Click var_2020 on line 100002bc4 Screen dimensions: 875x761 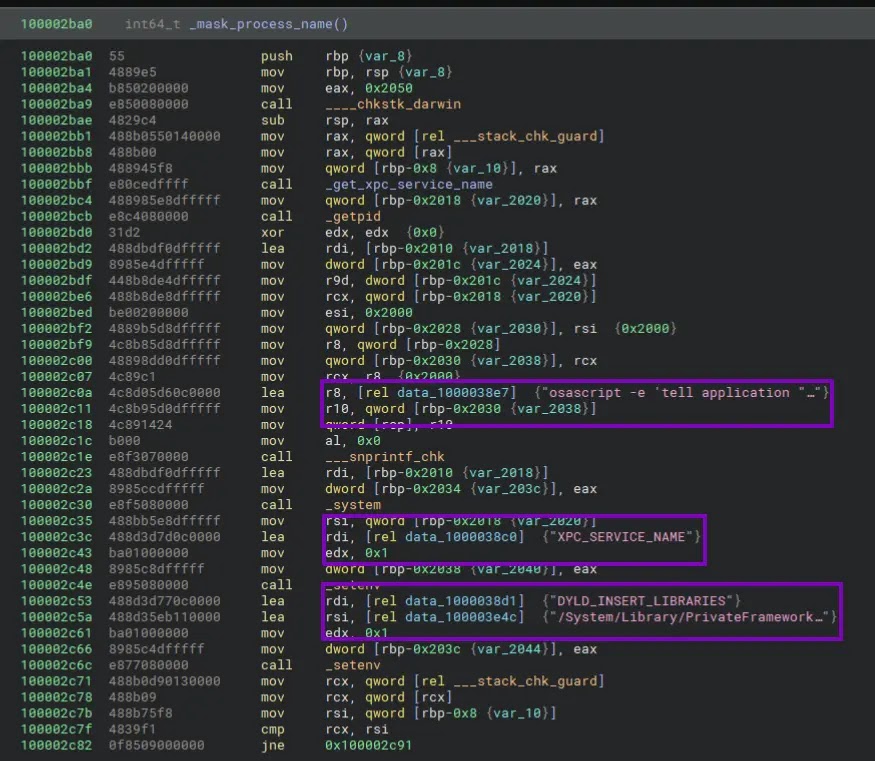pos(512,200)
